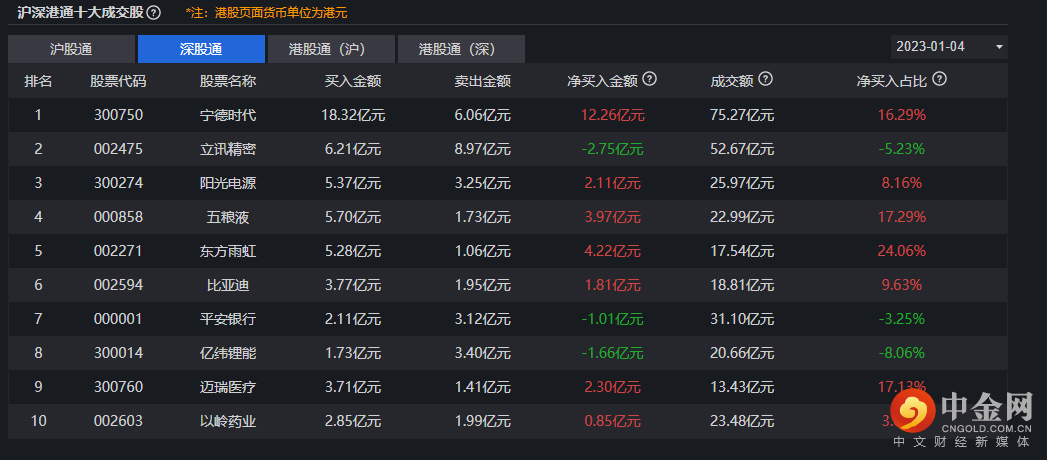1047x460 pixels.
Task: Switch to 港股通（深） tab
Action: 461,49
